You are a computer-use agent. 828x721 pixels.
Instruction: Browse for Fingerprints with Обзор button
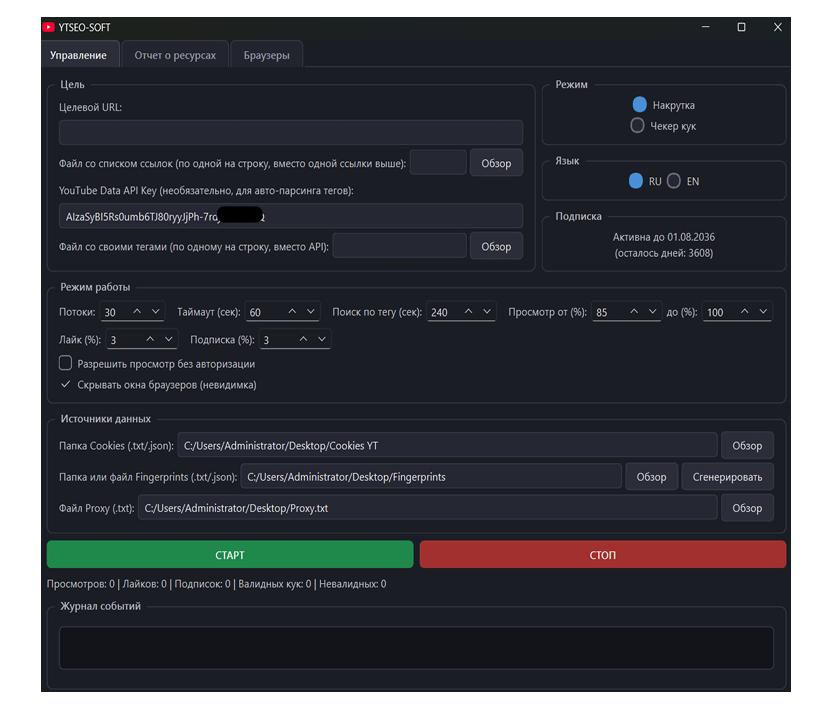(x=651, y=477)
